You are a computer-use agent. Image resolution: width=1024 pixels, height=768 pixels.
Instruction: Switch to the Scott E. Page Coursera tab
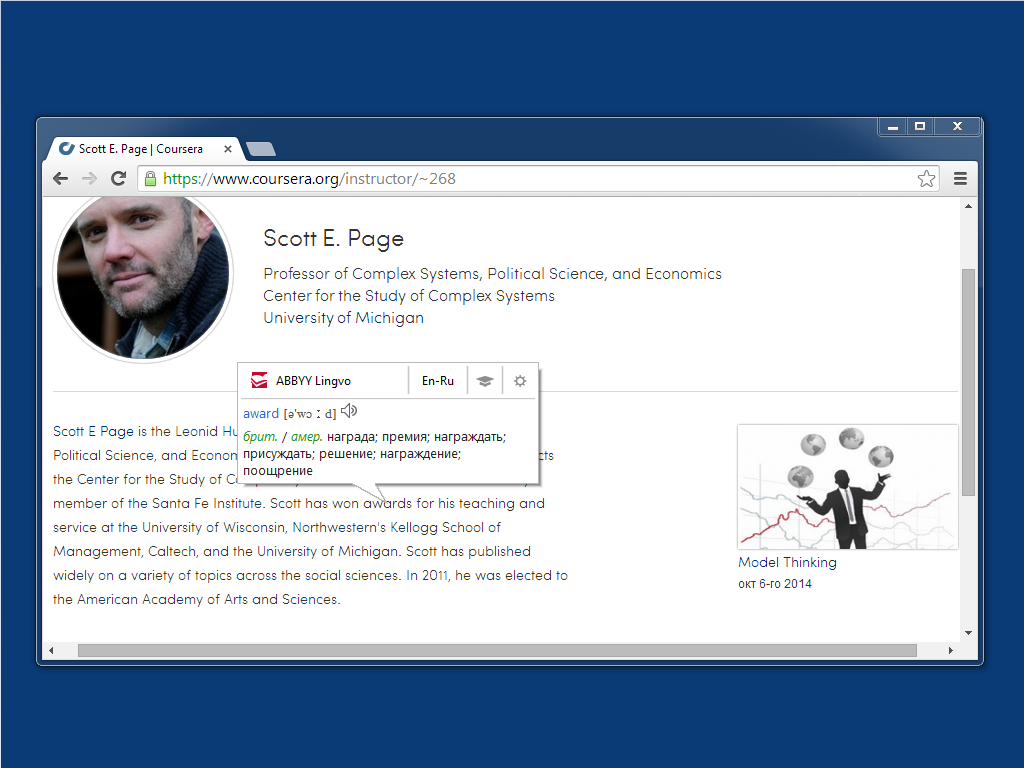pyautogui.click(x=140, y=149)
